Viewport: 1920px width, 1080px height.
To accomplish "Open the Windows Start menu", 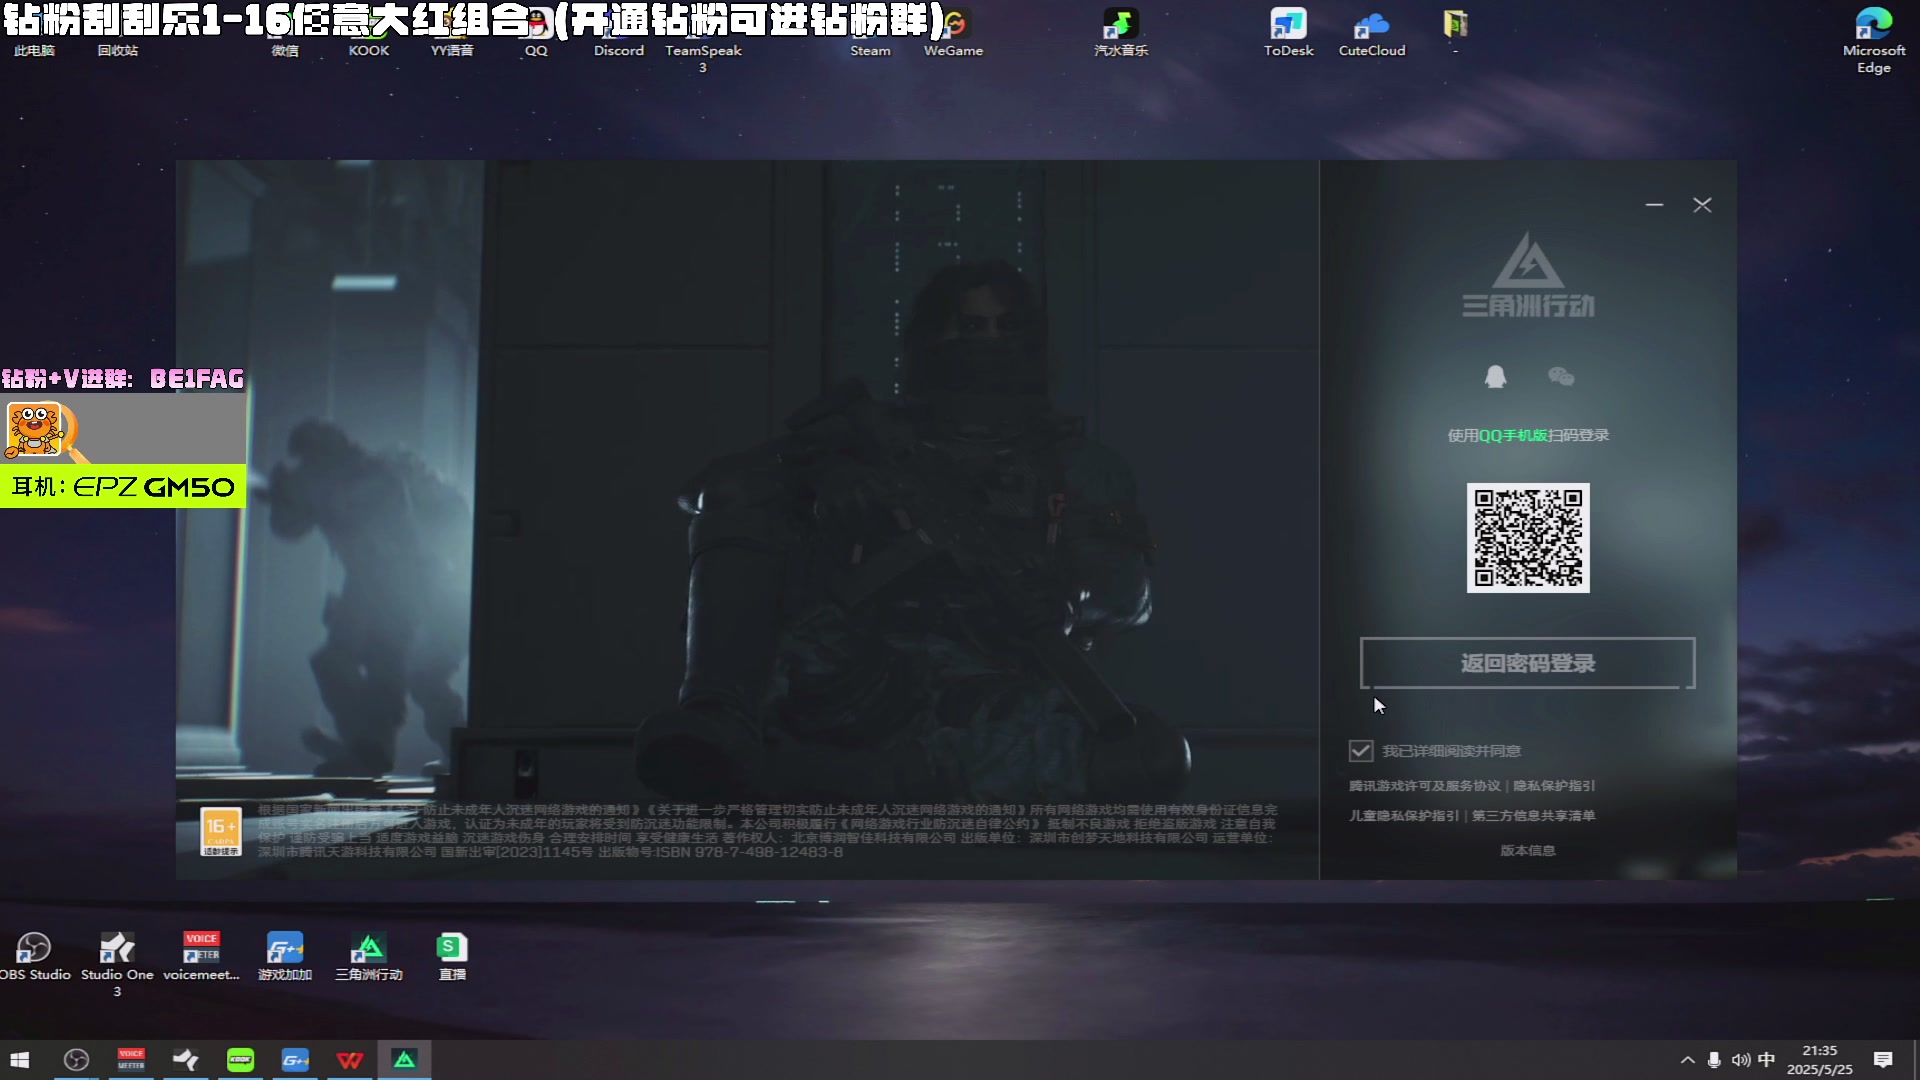I will click(20, 1060).
